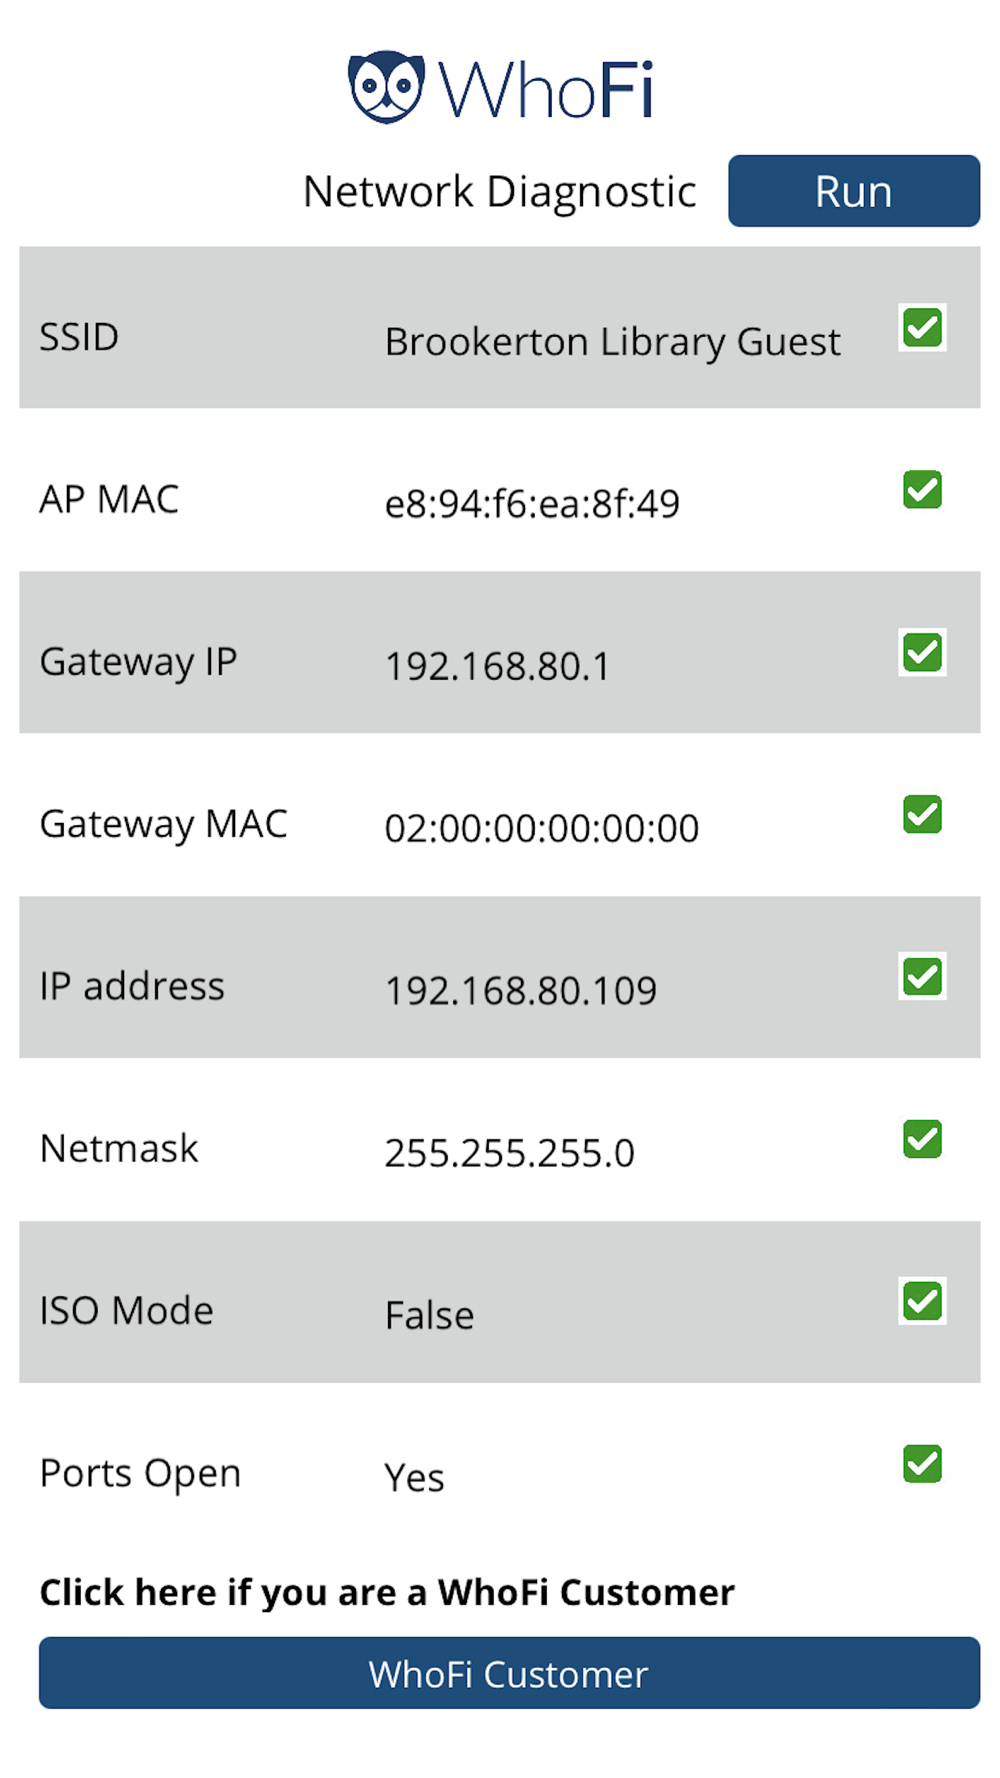Click the Netmask value 255.255.255.0
1000x1778 pixels.
pyautogui.click(x=509, y=1153)
